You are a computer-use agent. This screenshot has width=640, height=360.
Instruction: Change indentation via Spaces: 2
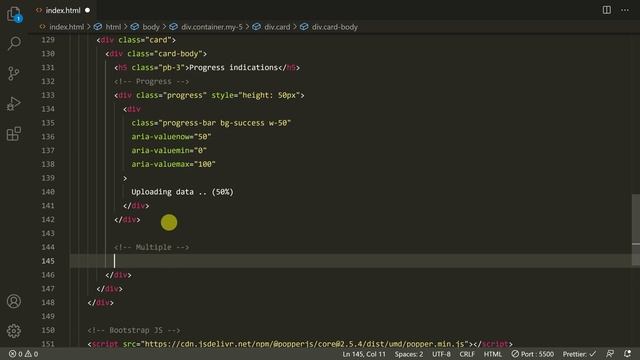tap(409, 354)
